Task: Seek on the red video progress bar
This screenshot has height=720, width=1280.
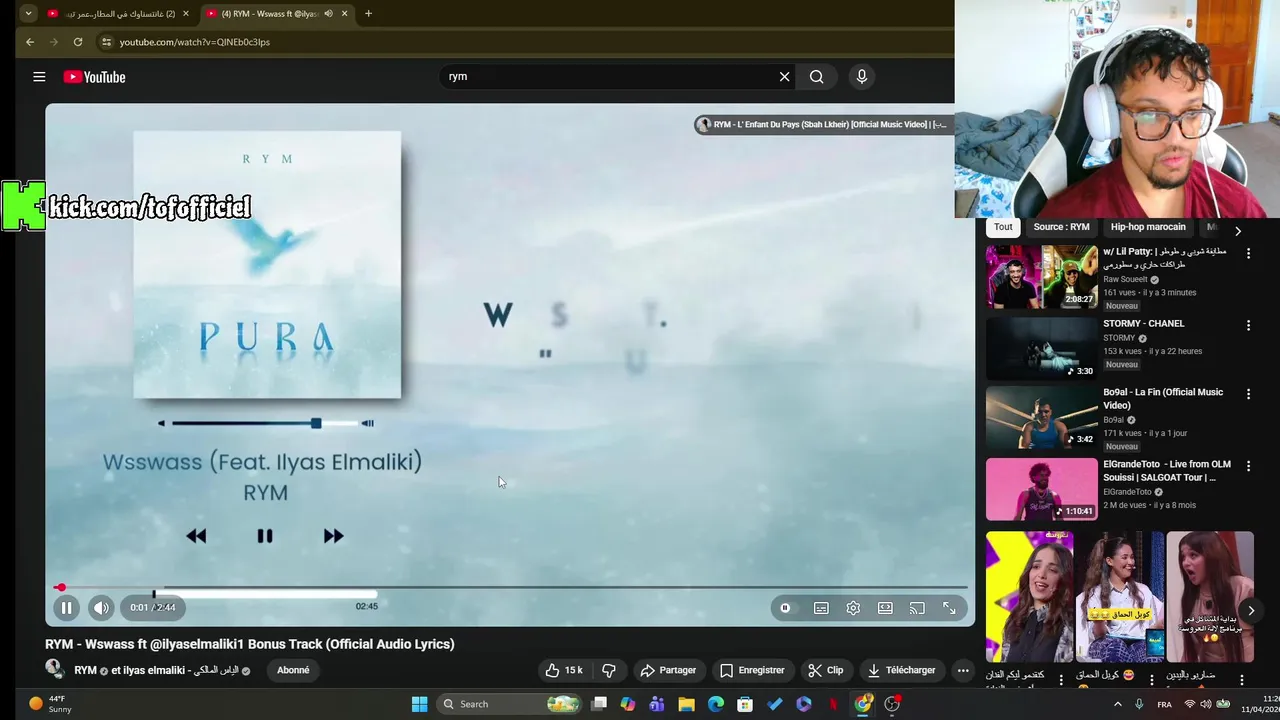Action: click(510, 588)
